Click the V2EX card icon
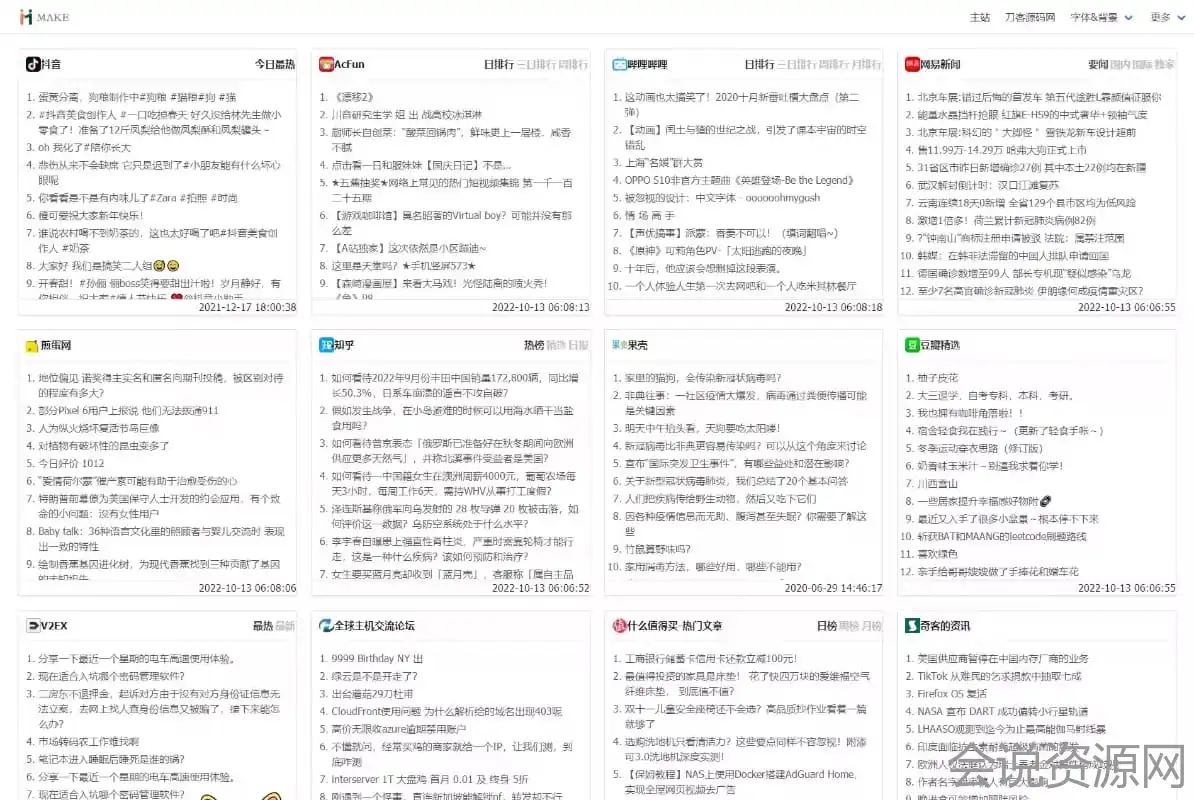Image resolution: width=1194 pixels, height=800 pixels. coord(33,625)
